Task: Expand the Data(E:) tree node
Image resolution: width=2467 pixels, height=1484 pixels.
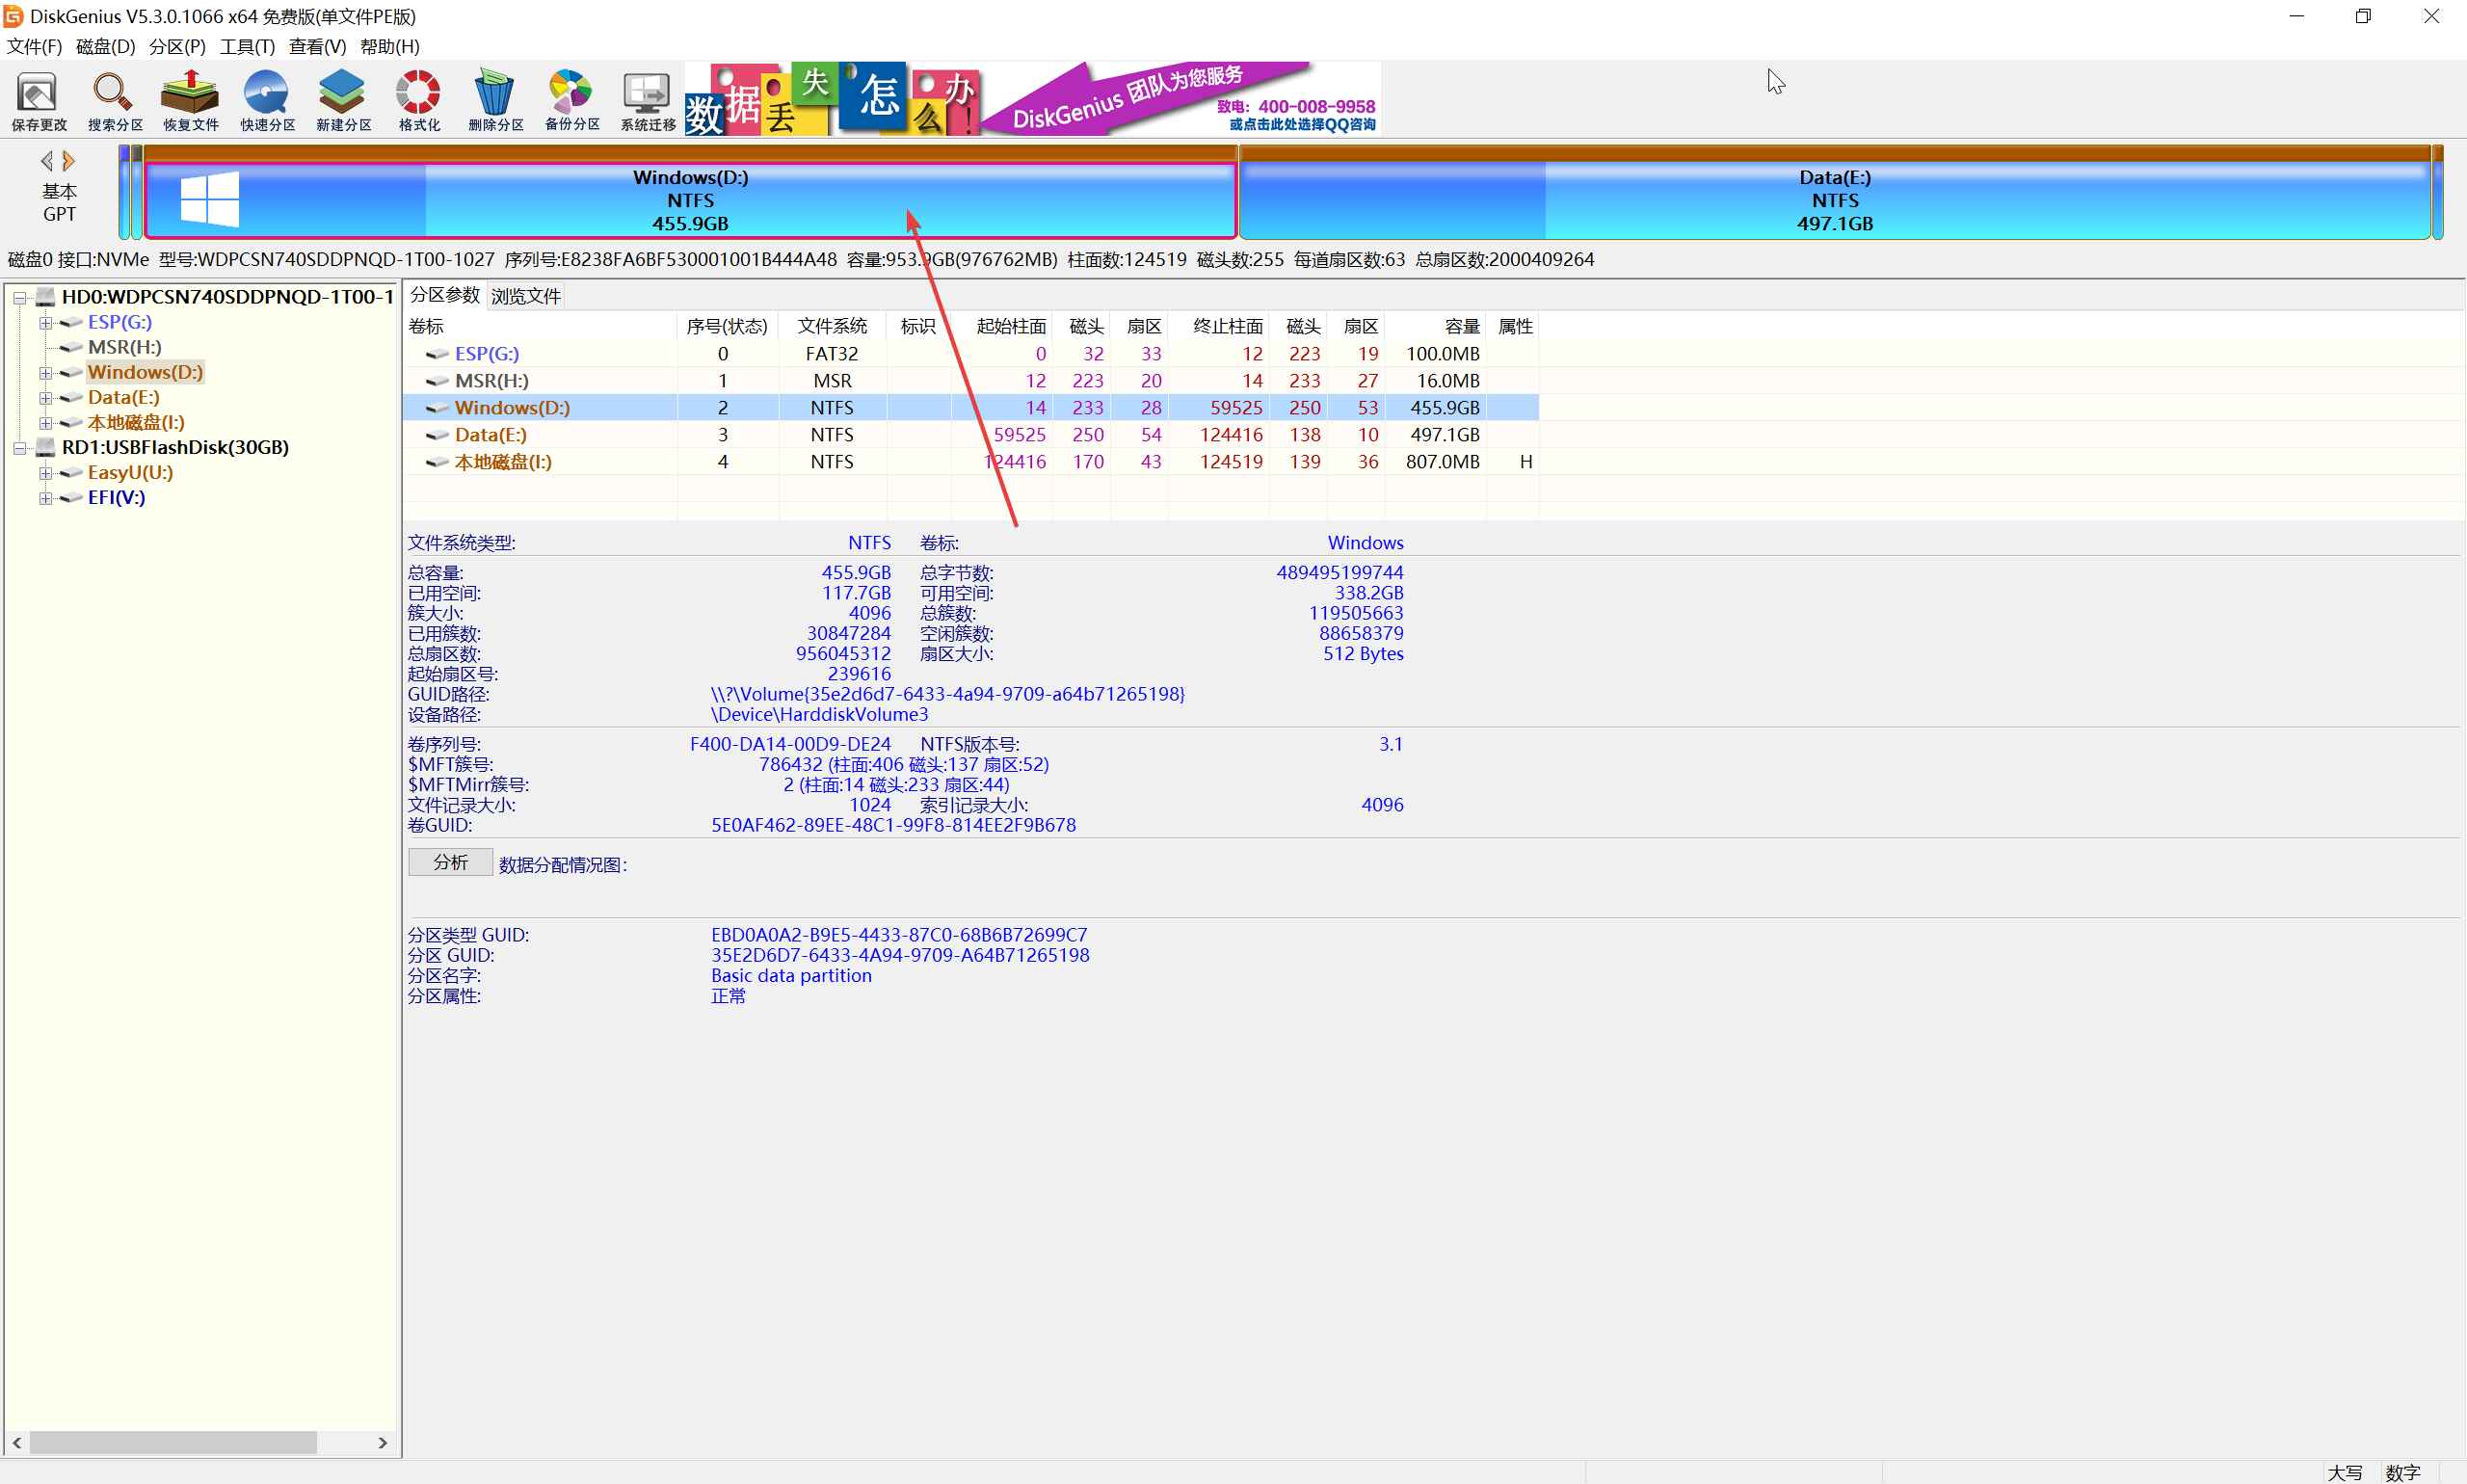Action: tap(45, 398)
